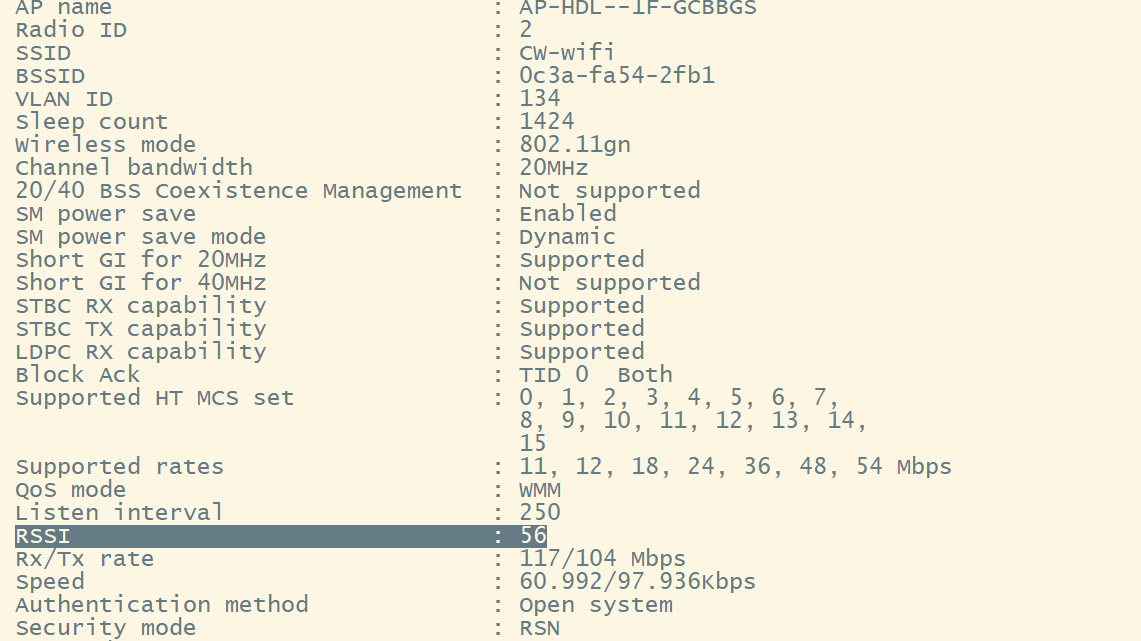
Task: Click the SM power save mode value Dynamic
Action: click(567, 237)
